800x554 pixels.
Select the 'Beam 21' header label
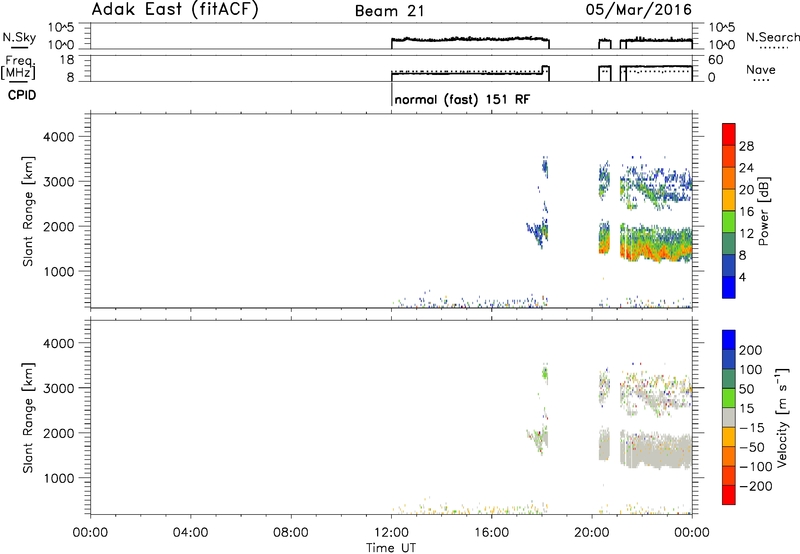pyautogui.click(x=390, y=11)
